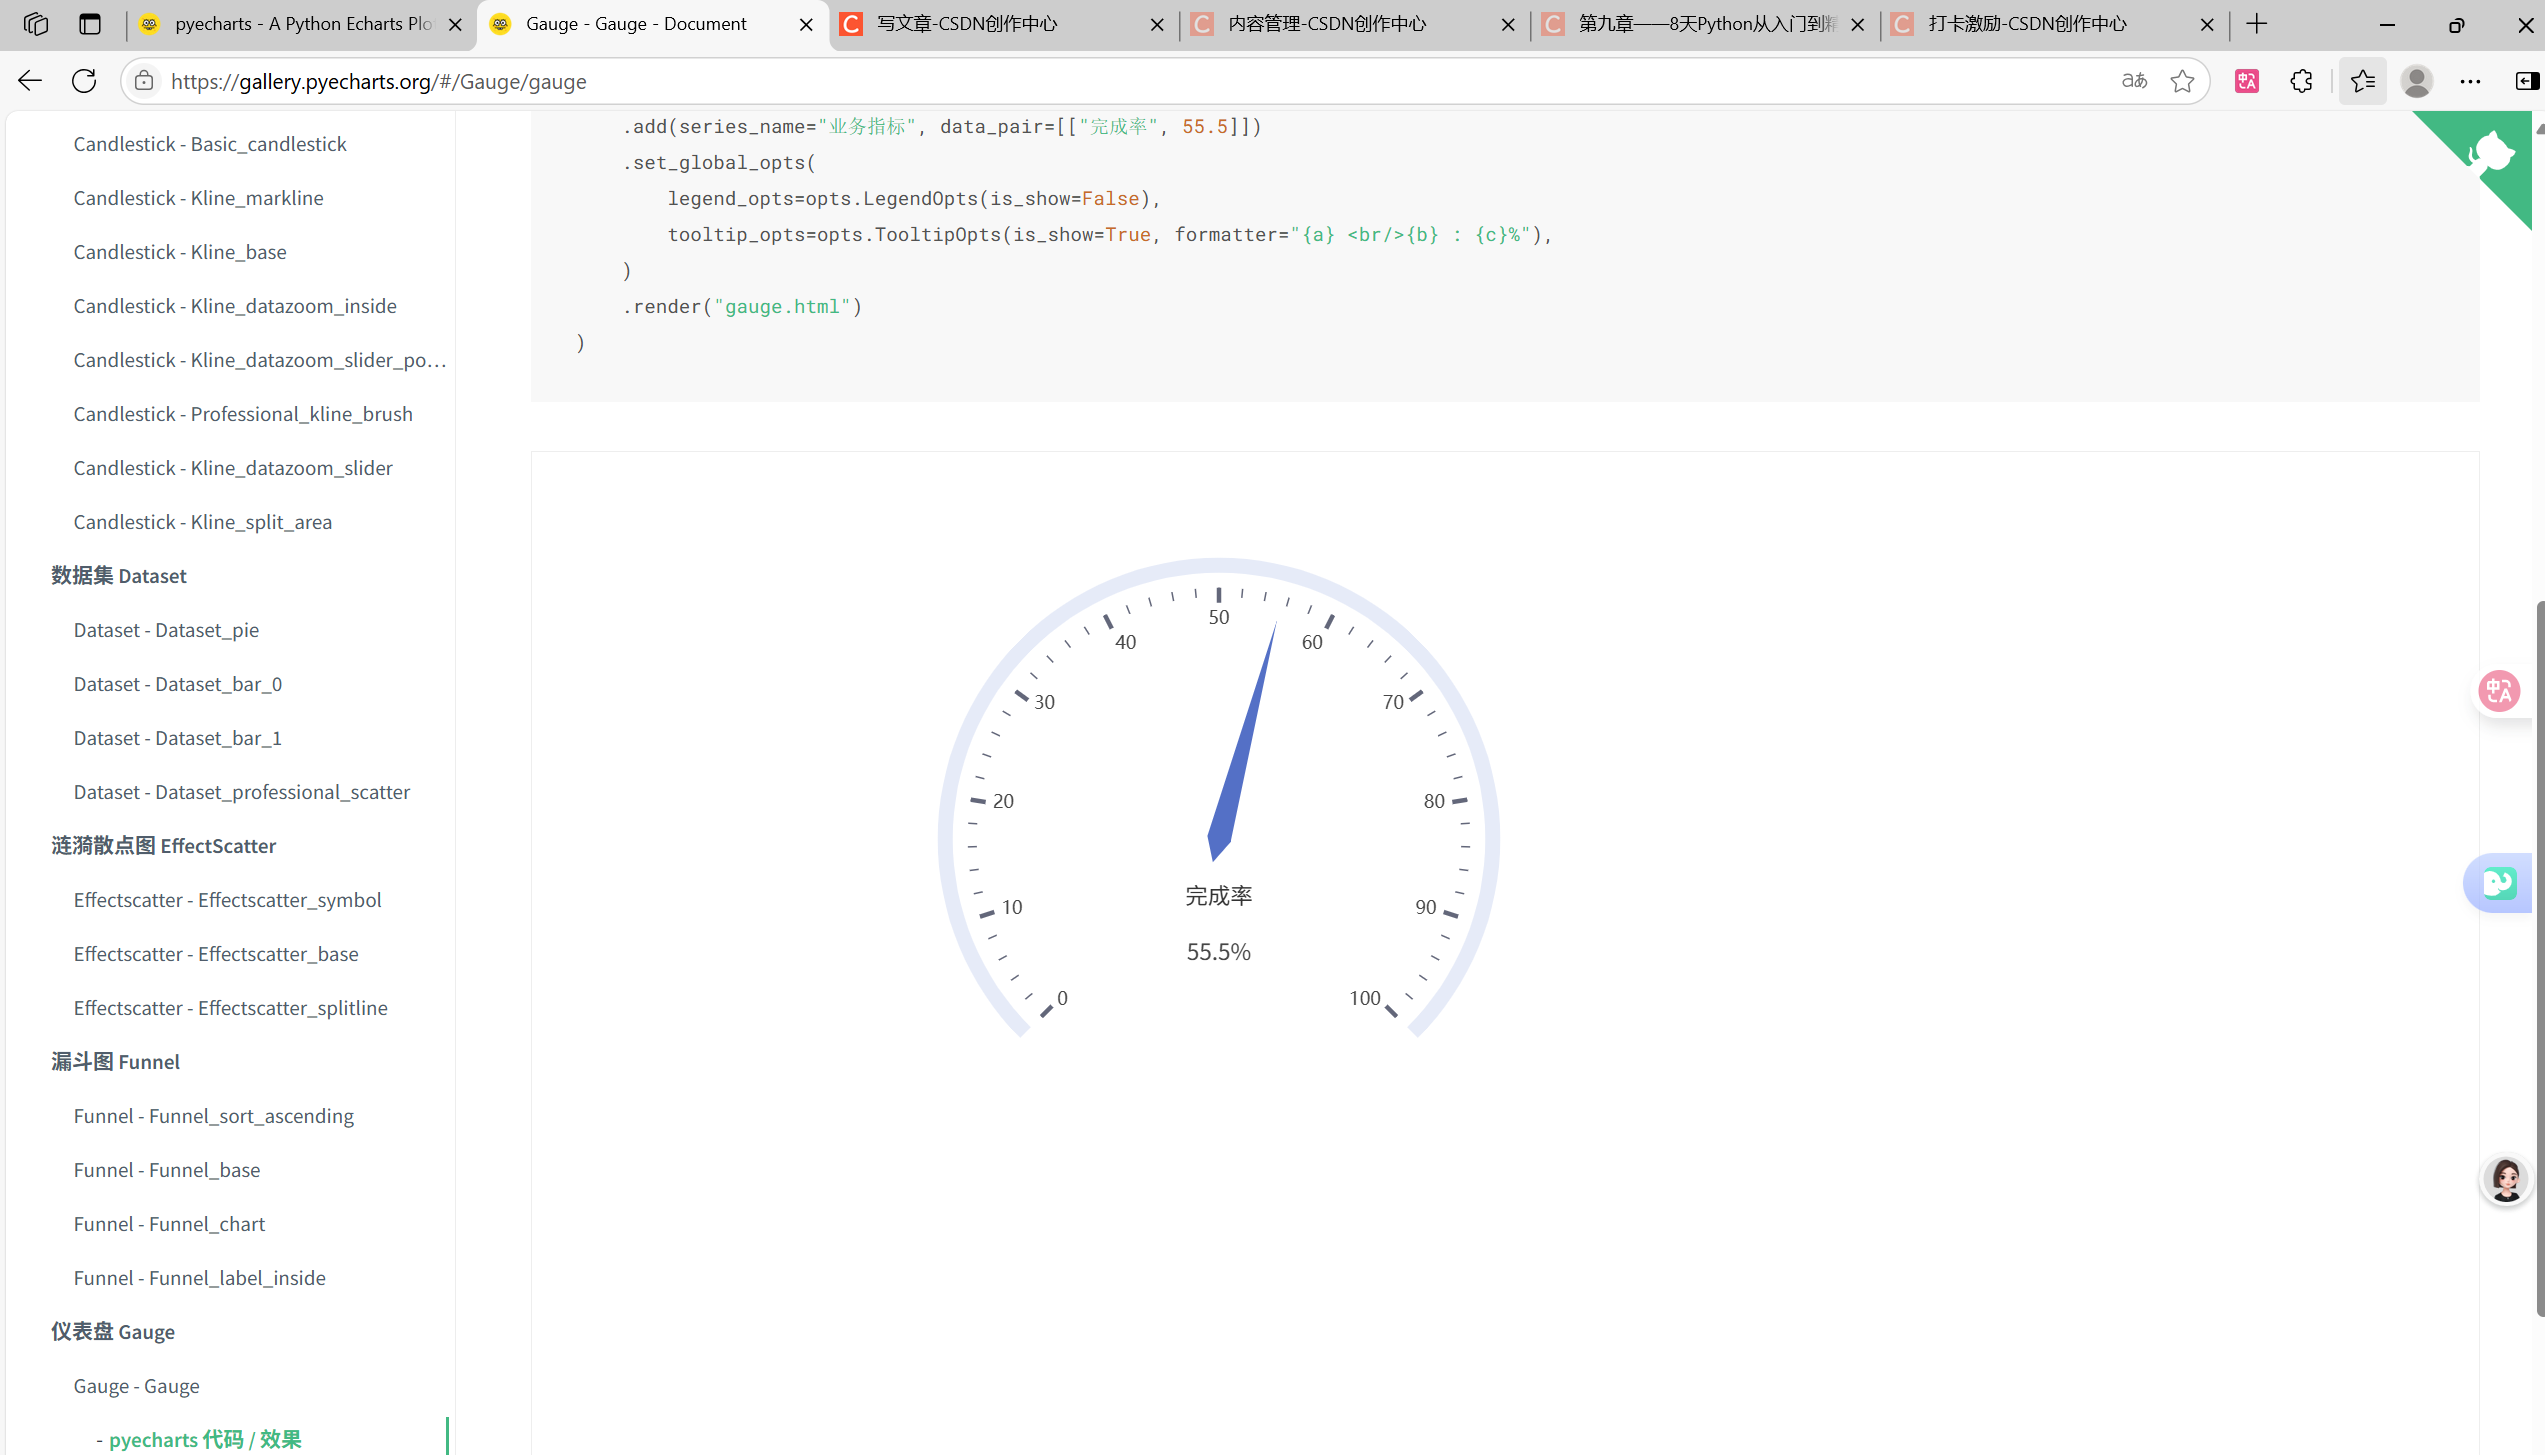This screenshot has width=2545, height=1455.
Task: Open the read aloud/translate icon in address bar
Action: 2134,81
